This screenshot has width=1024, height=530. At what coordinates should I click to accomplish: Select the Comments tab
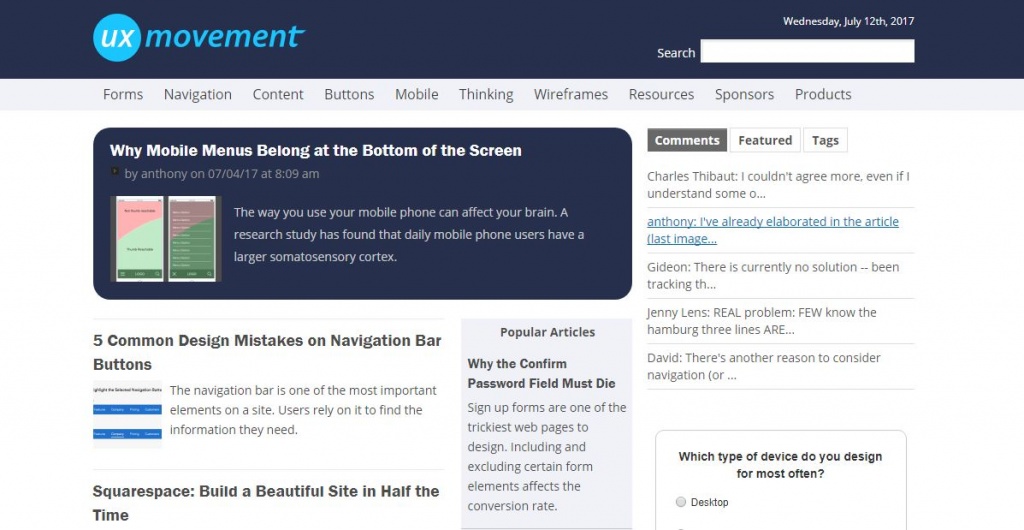click(x=687, y=140)
